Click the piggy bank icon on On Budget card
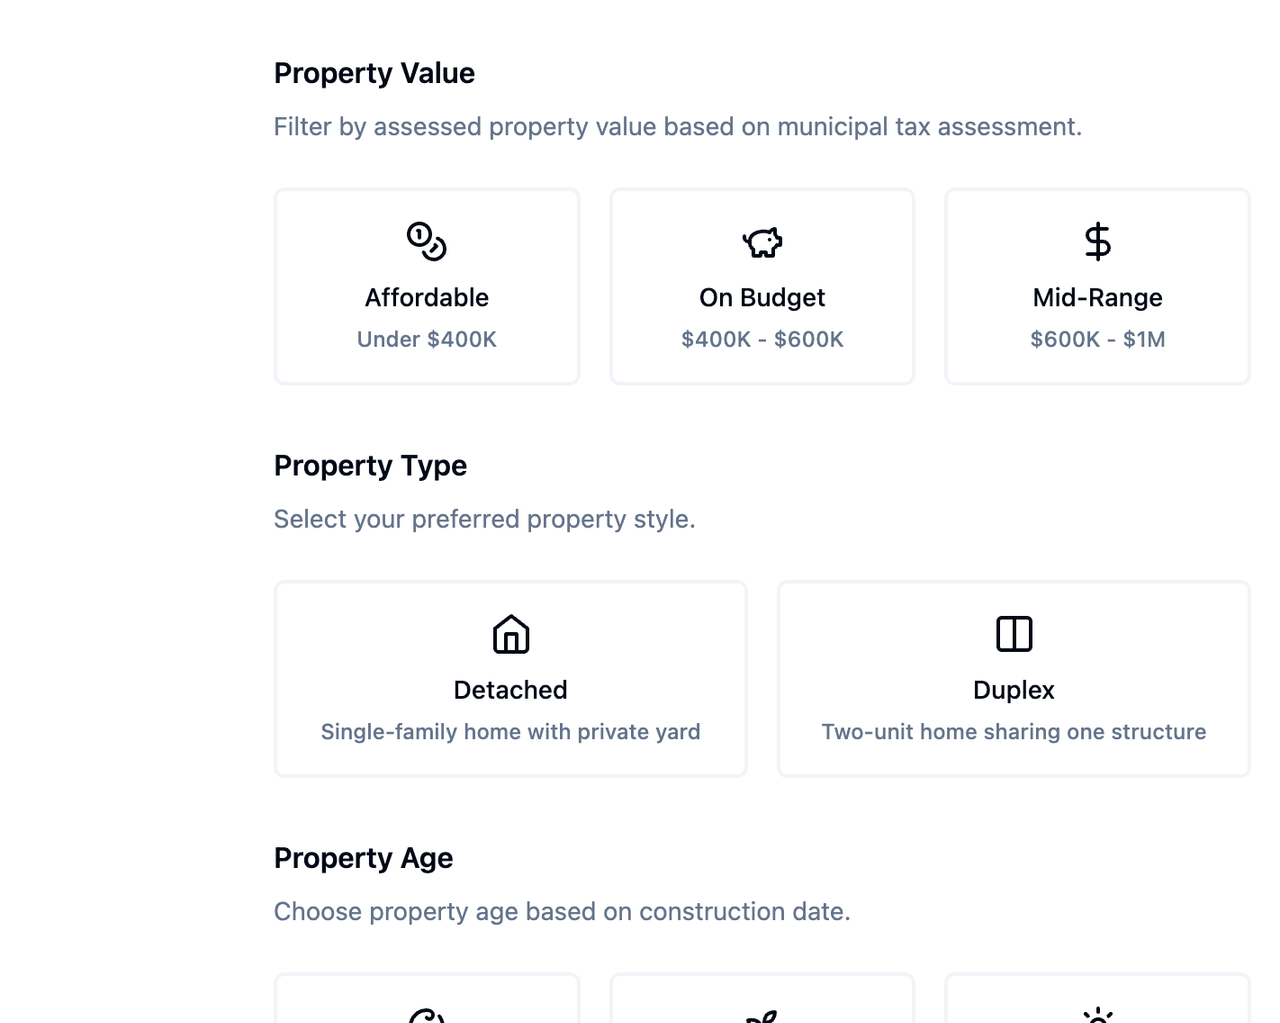The height and width of the screenshot is (1023, 1280). 761,240
